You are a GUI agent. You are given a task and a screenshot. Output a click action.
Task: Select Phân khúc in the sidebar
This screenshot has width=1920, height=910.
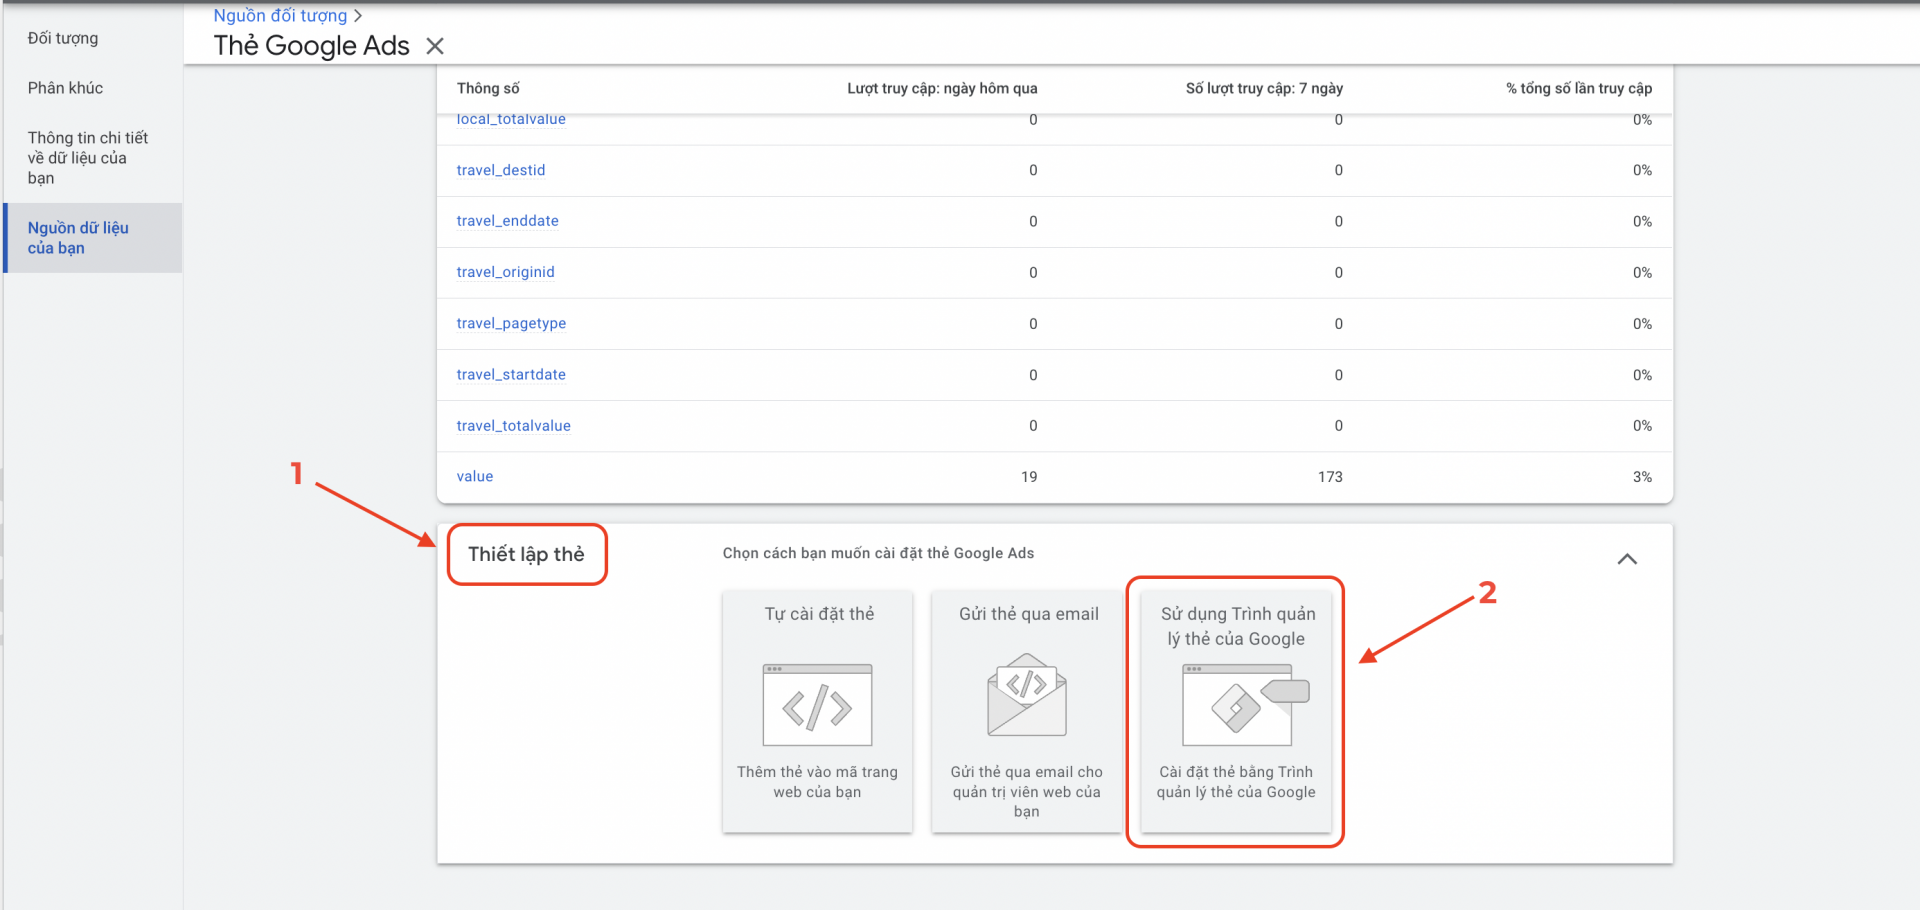tap(65, 88)
